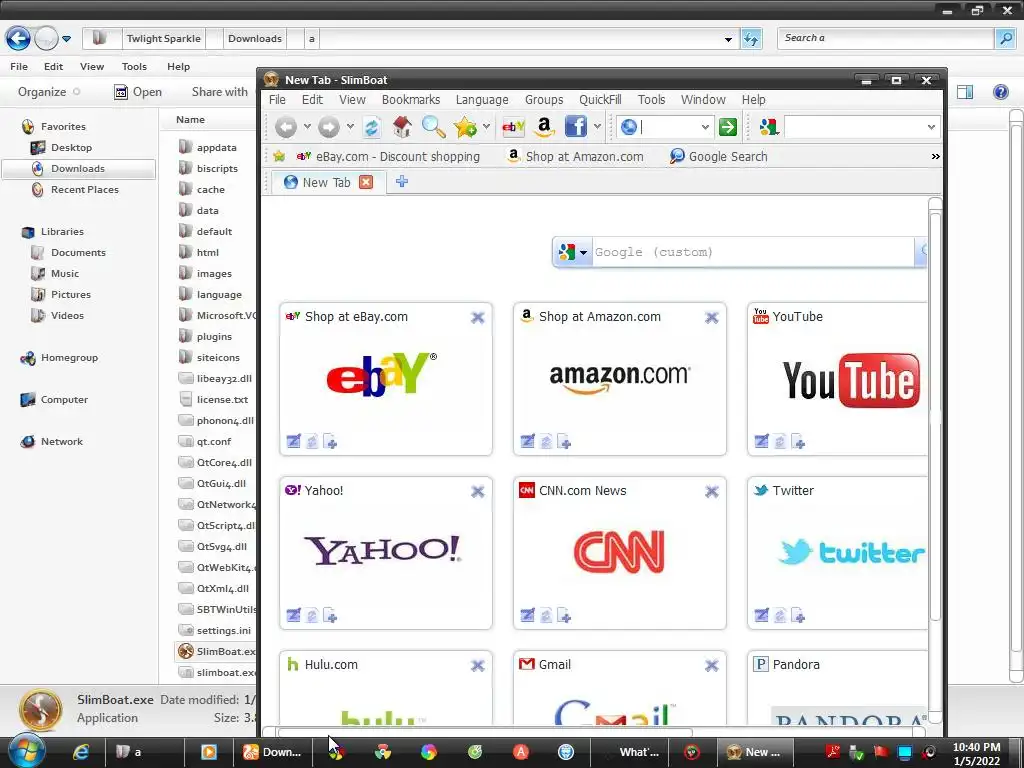Click the Google search engine icon in toolbar
Image resolution: width=1024 pixels, height=768 pixels.
point(769,127)
